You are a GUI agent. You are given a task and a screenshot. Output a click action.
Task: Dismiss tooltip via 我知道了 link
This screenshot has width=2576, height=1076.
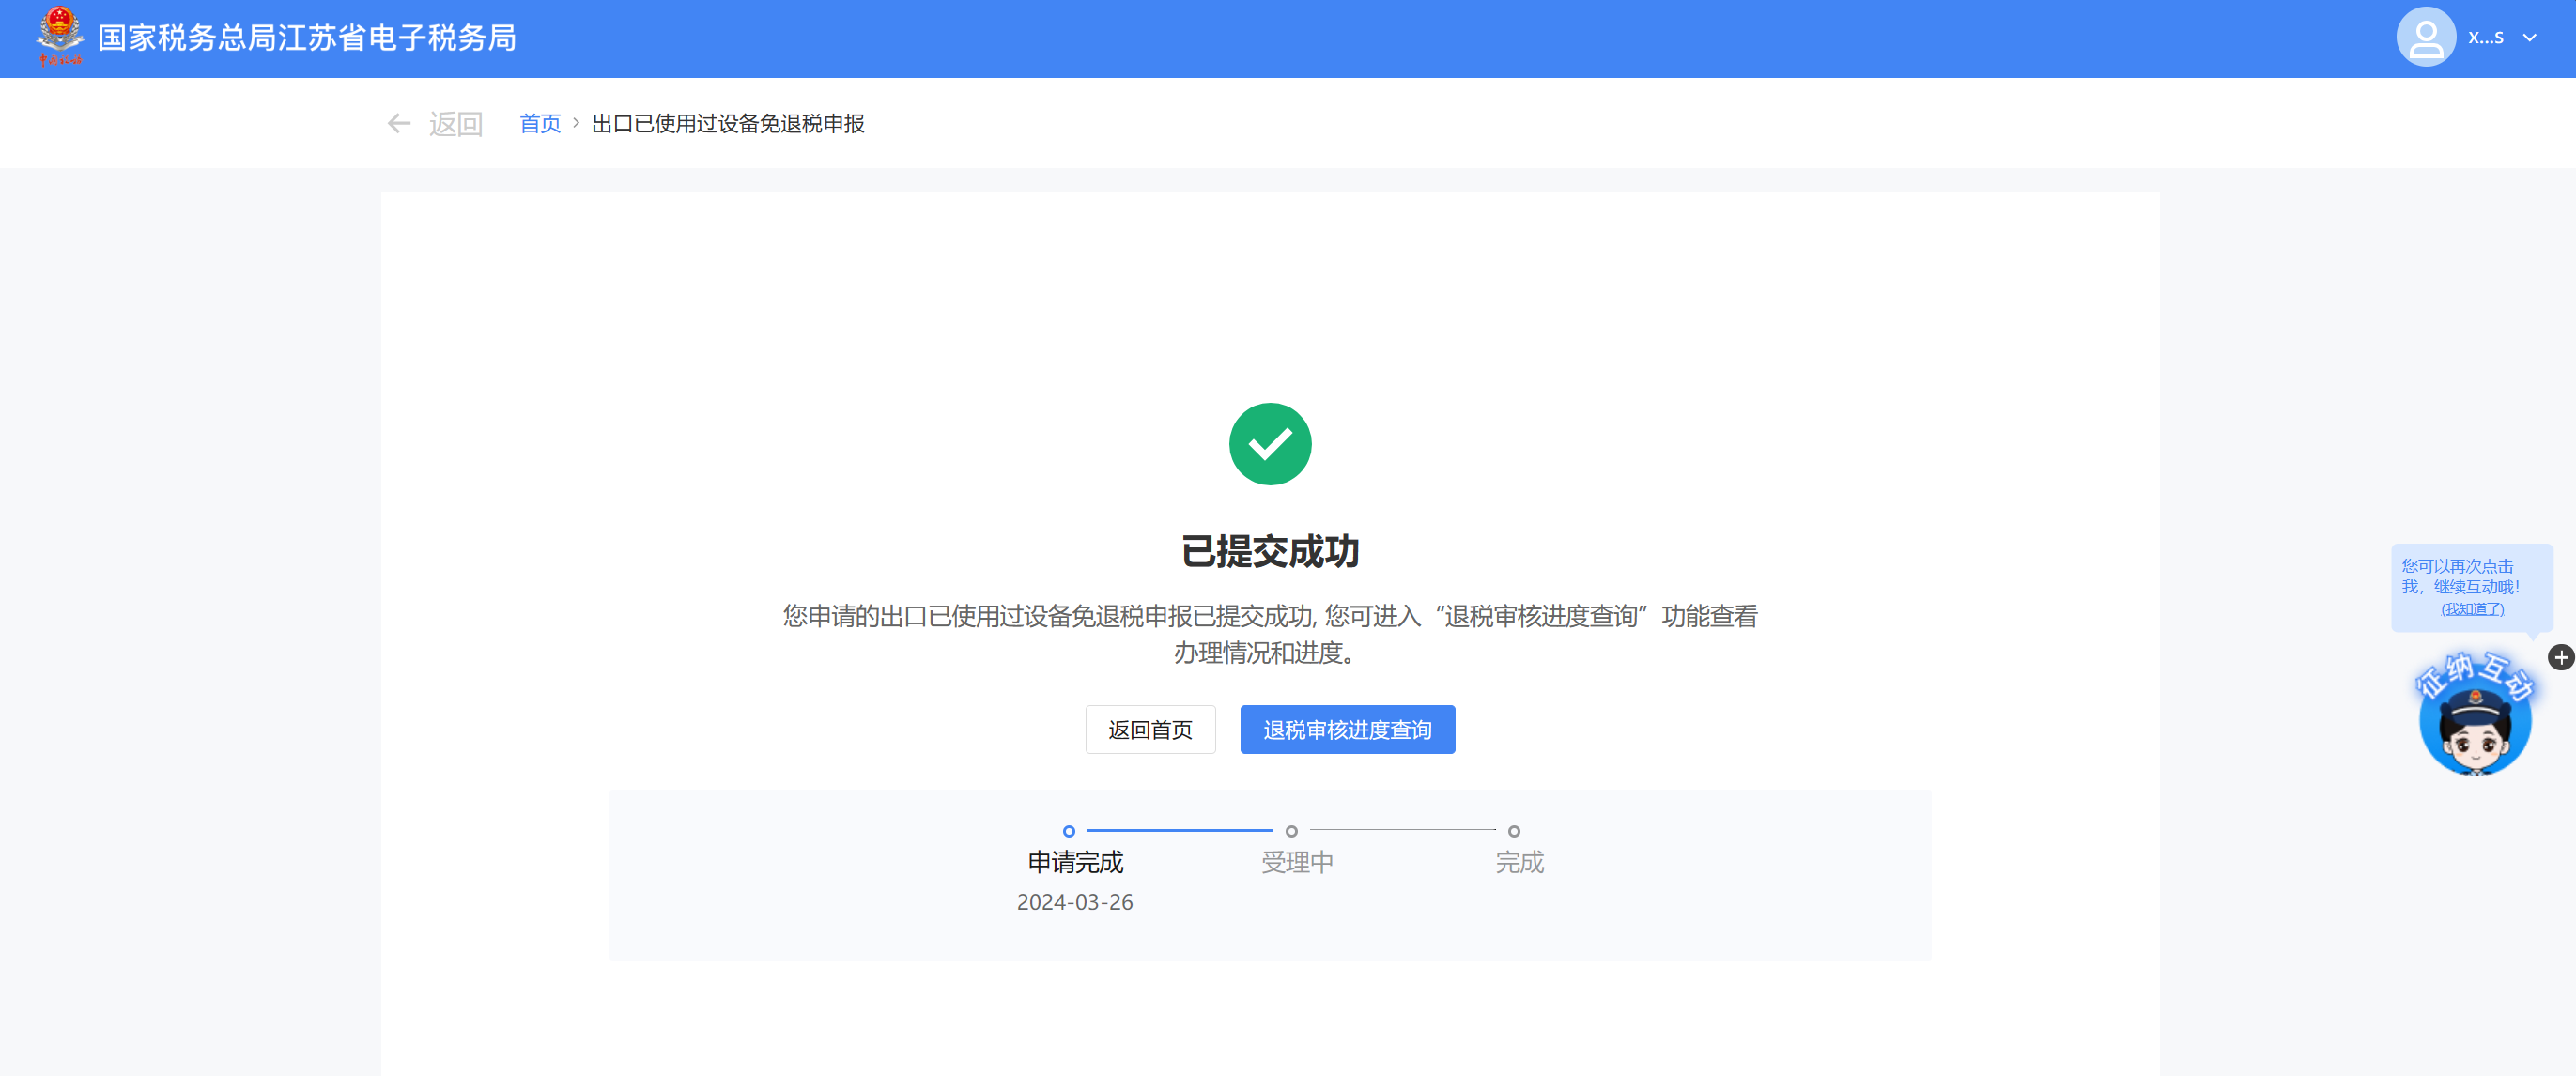pos(2472,609)
